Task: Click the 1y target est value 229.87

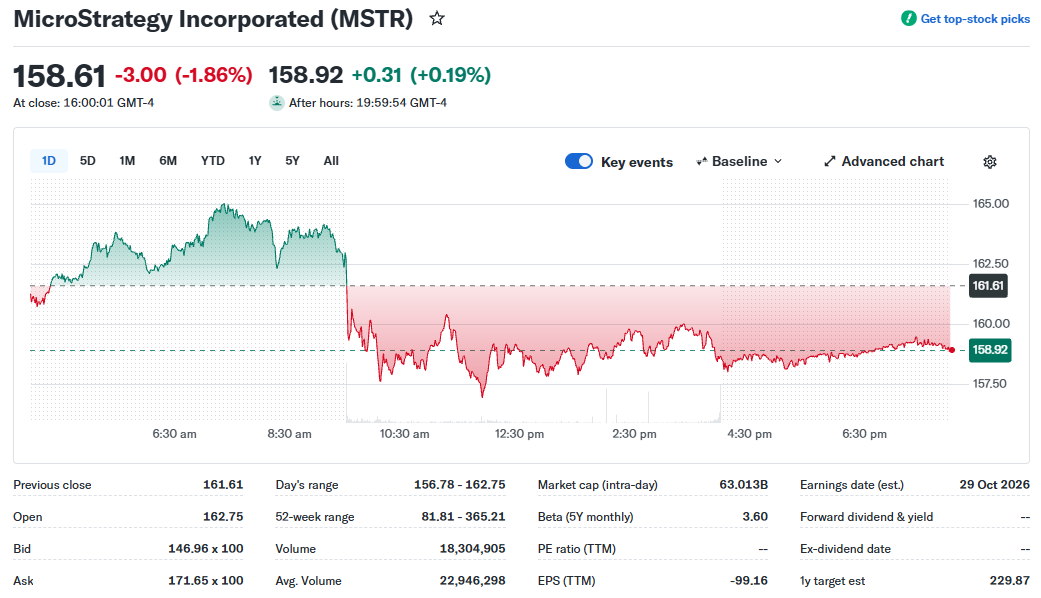Action: pyautogui.click(x=1009, y=580)
